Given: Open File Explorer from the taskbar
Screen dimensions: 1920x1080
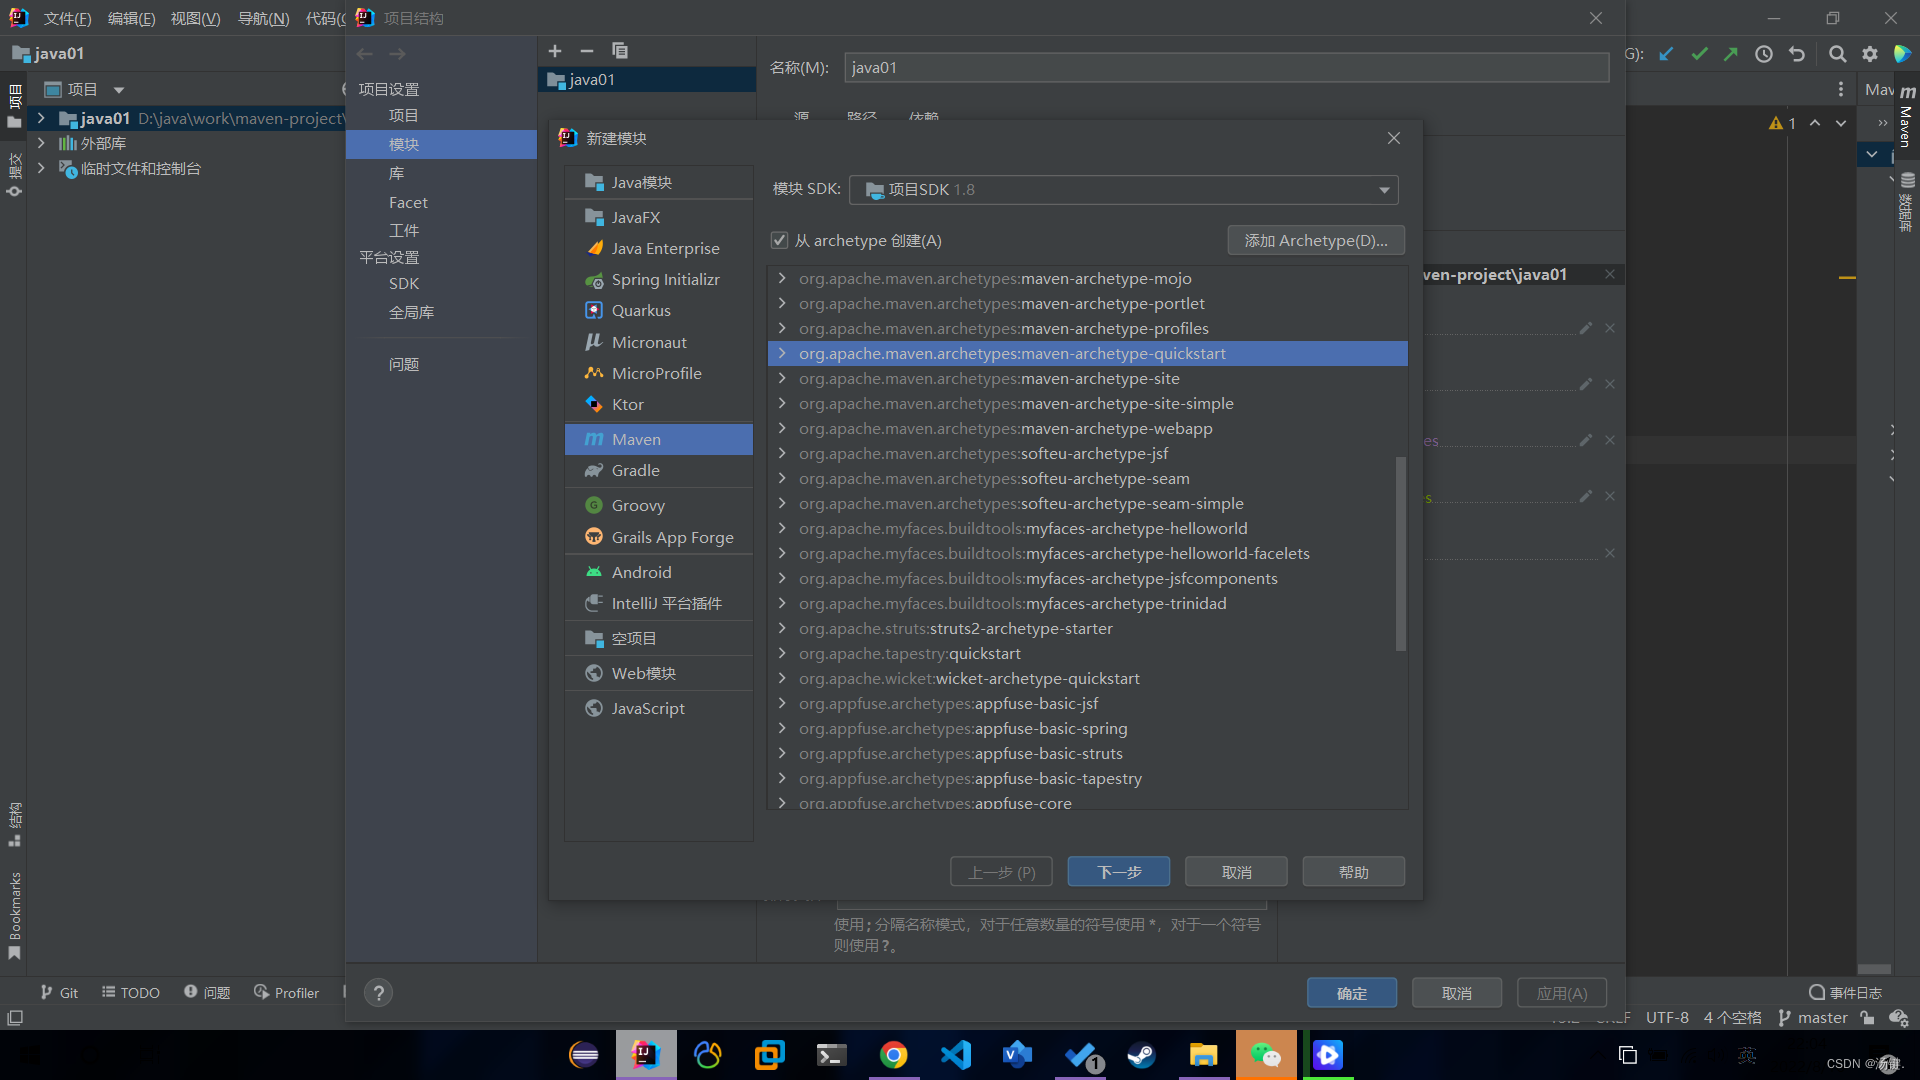Looking at the screenshot, I should click(1203, 1055).
